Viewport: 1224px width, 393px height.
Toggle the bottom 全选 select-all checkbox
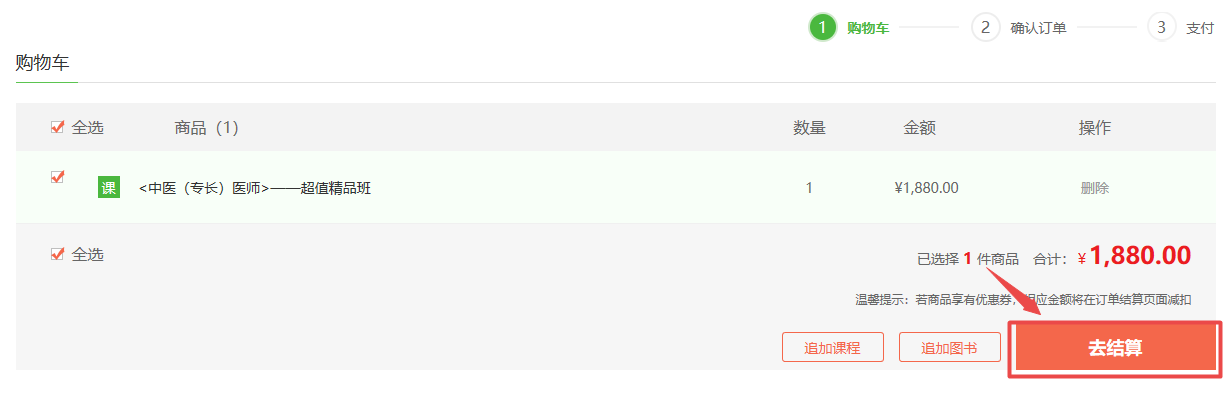[x=57, y=254]
